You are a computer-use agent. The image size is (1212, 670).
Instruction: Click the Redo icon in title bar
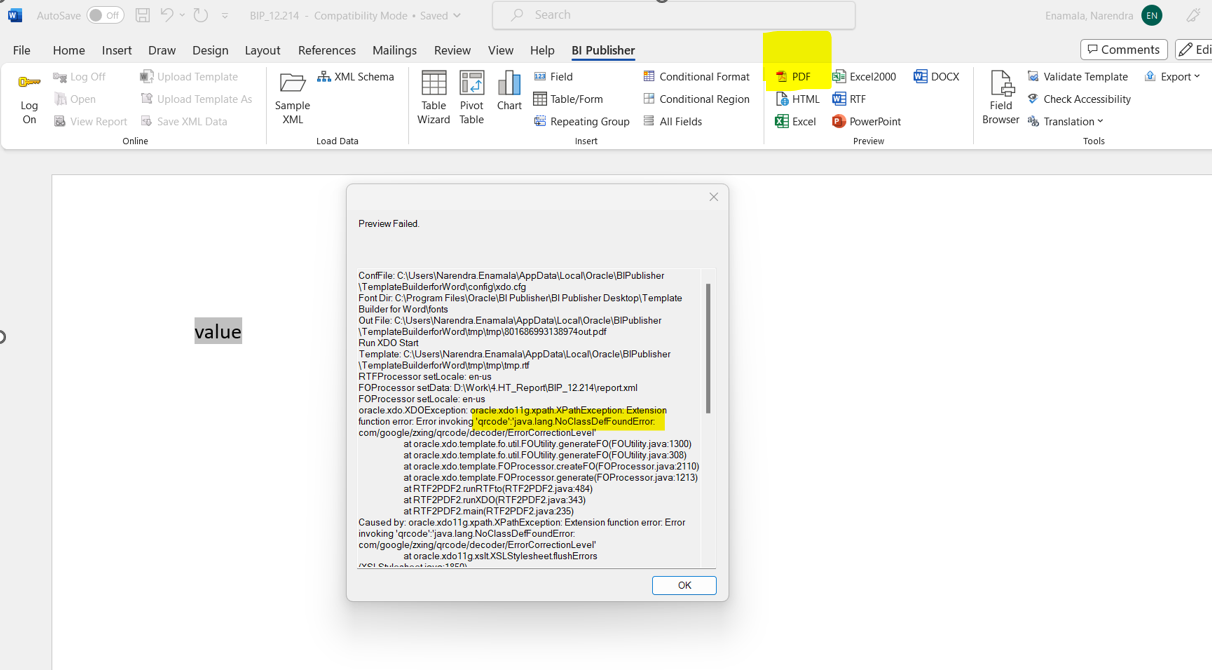[x=201, y=15]
